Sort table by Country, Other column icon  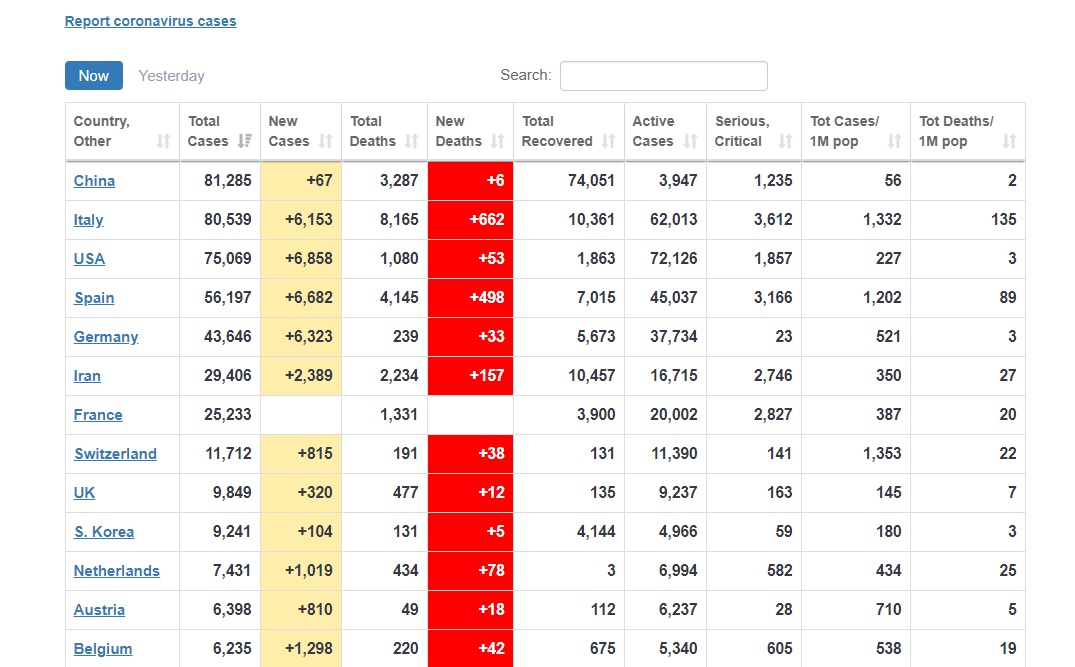click(163, 141)
